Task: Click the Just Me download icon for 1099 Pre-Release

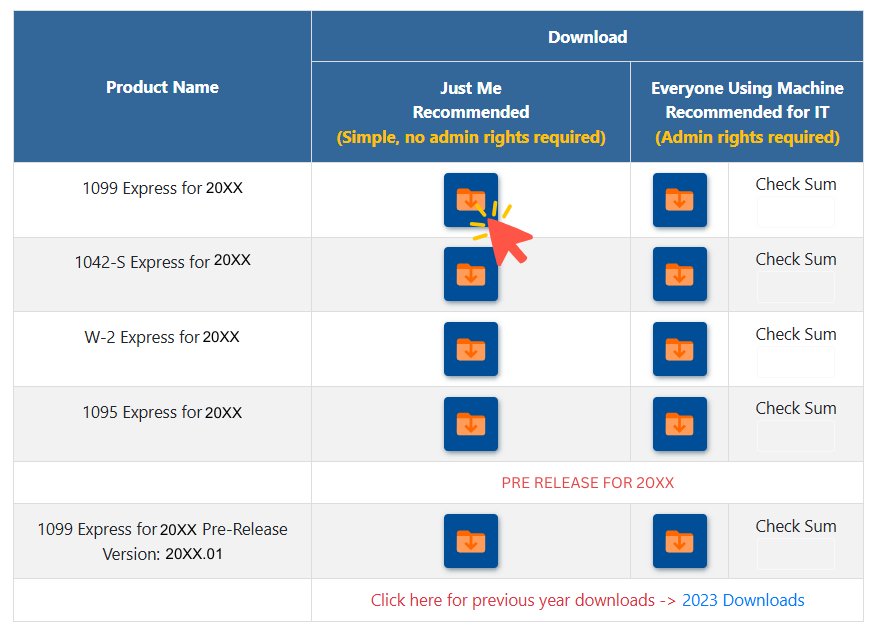Action: [470, 540]
